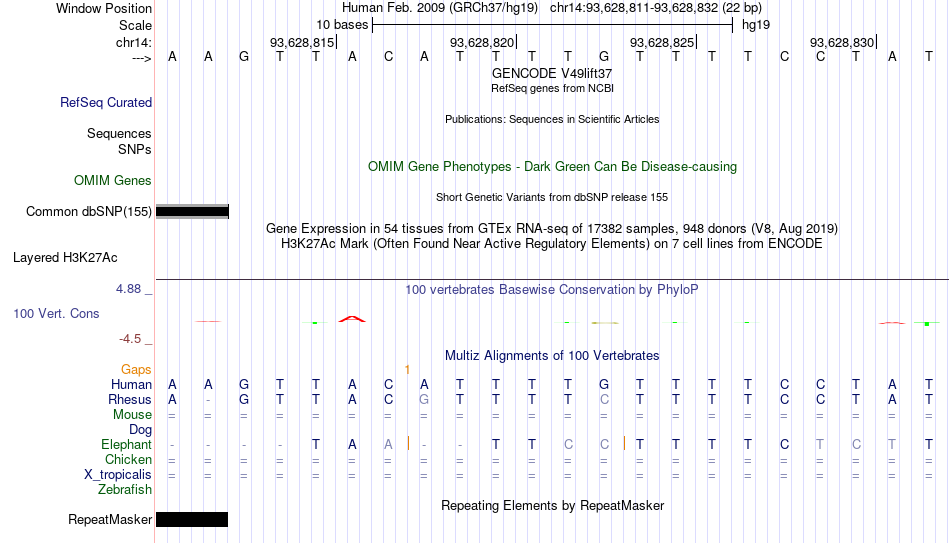
Task: Select the Elephant species label
Action: (x=127, y=445)
